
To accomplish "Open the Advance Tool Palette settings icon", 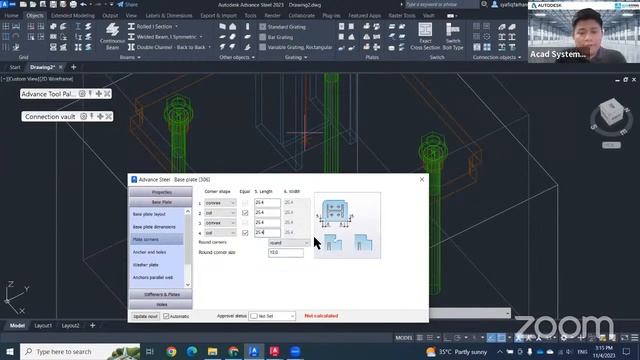I will click(x=82, y=94).
